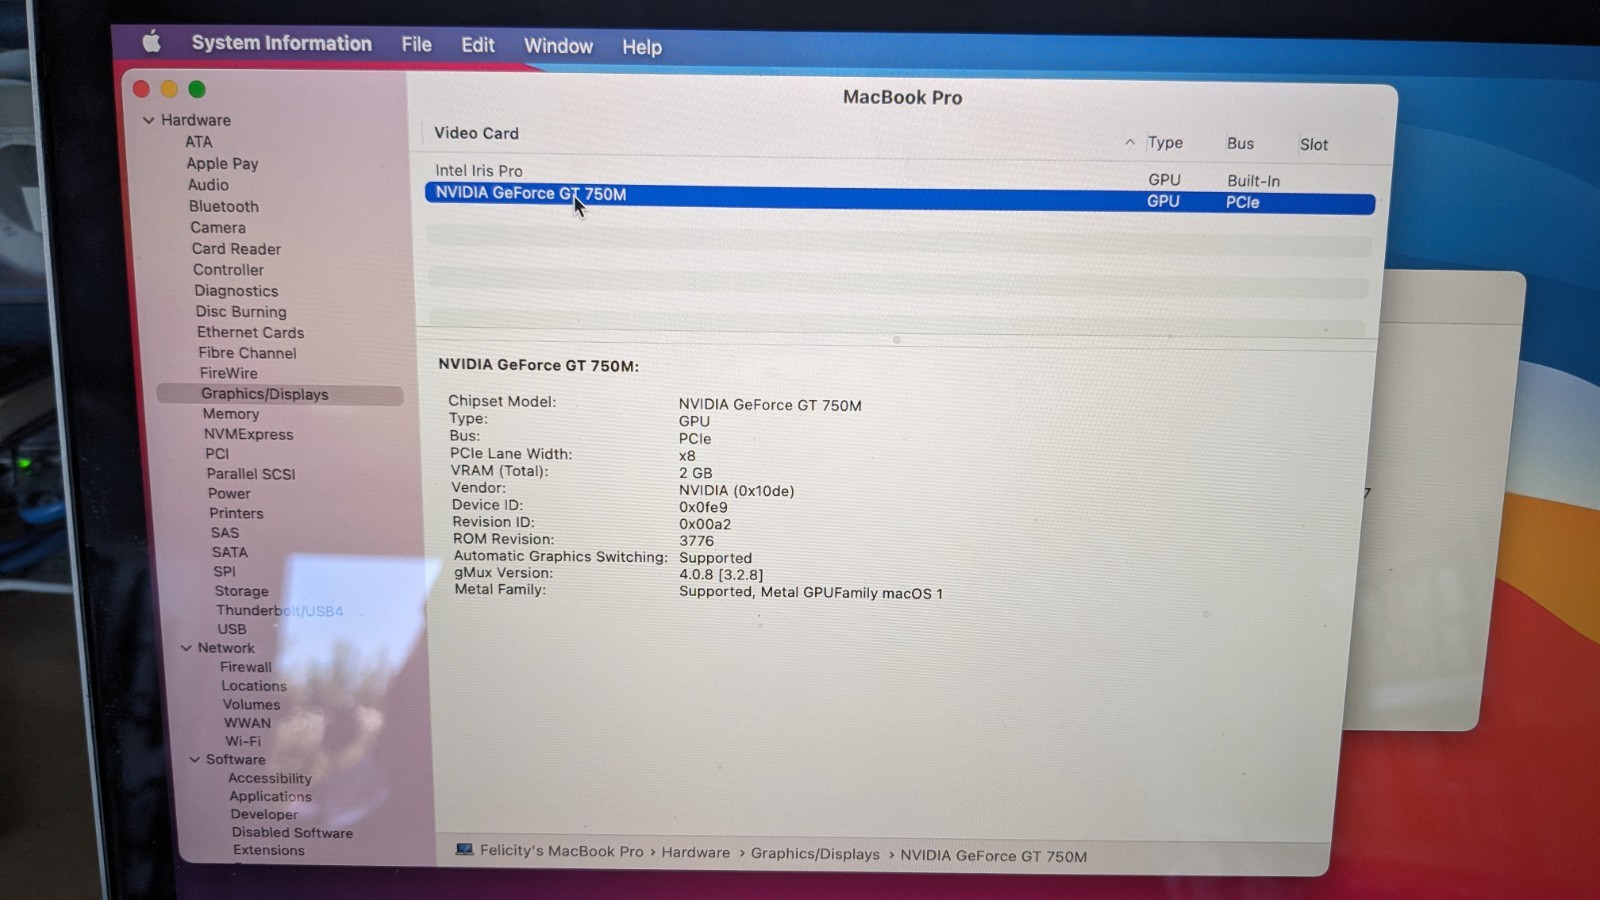This screenshot has width=1600, height=900.
Task: Click Felicity's MacBook Pro in path bar
Action: point(561,851)
